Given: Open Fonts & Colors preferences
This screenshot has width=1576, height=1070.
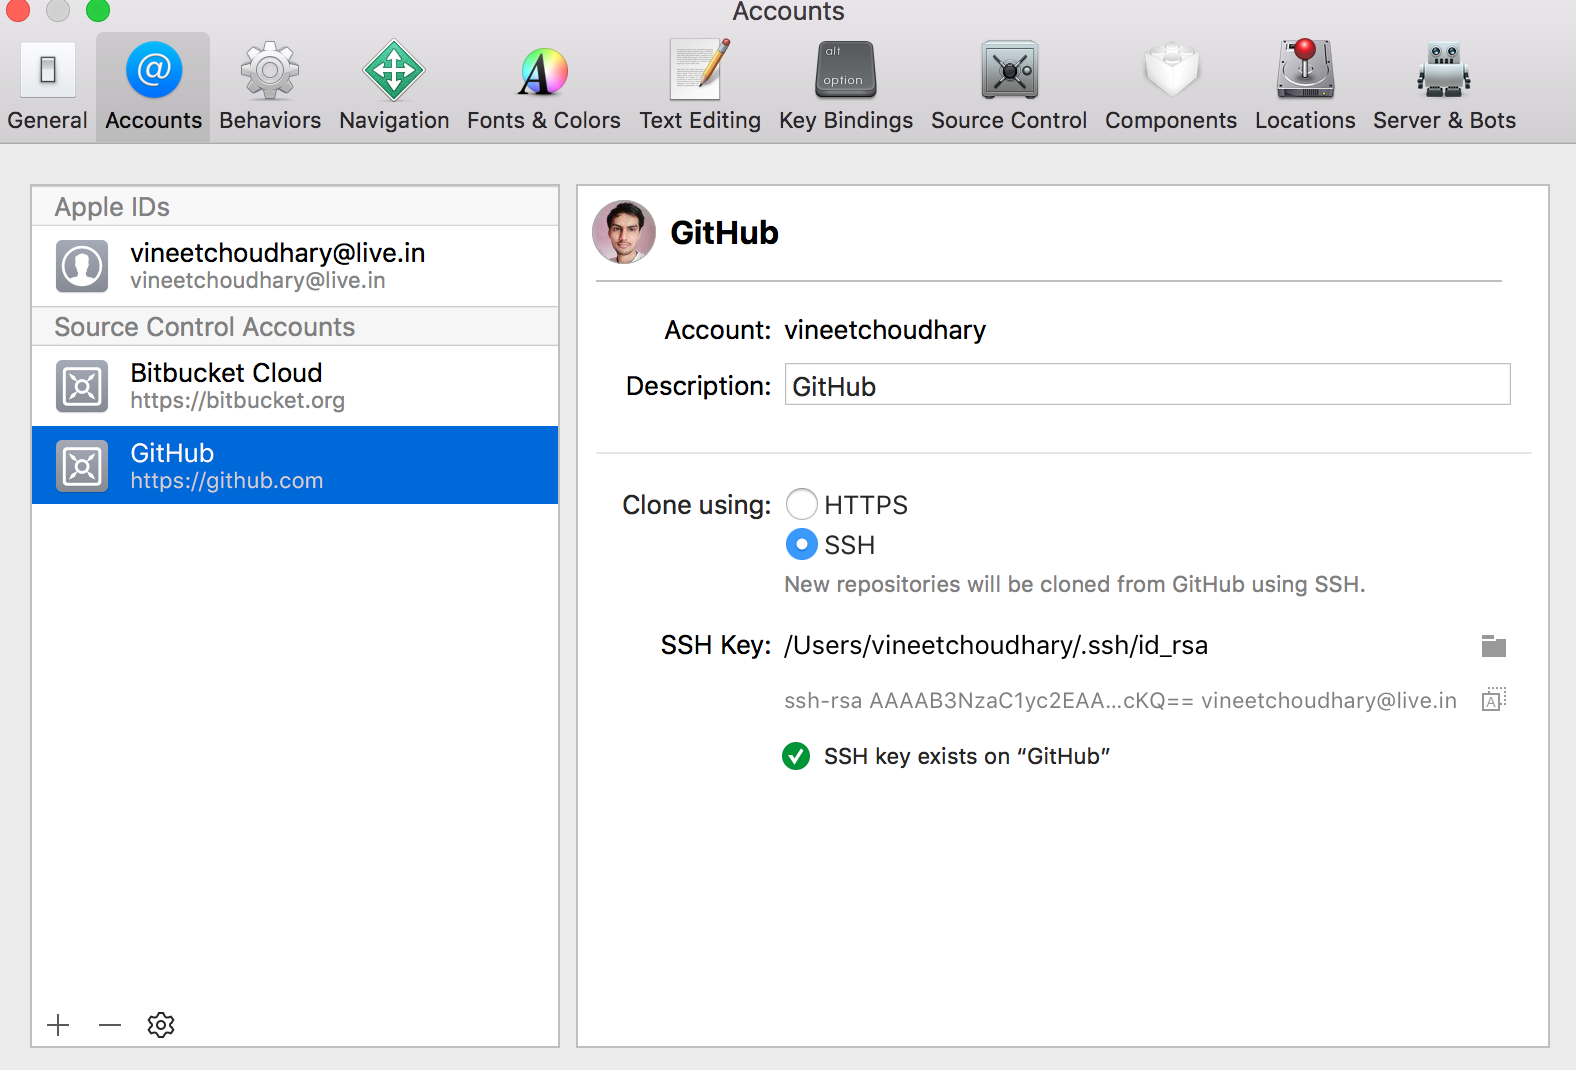Looking at the screenshot, I should pos(544,88).
